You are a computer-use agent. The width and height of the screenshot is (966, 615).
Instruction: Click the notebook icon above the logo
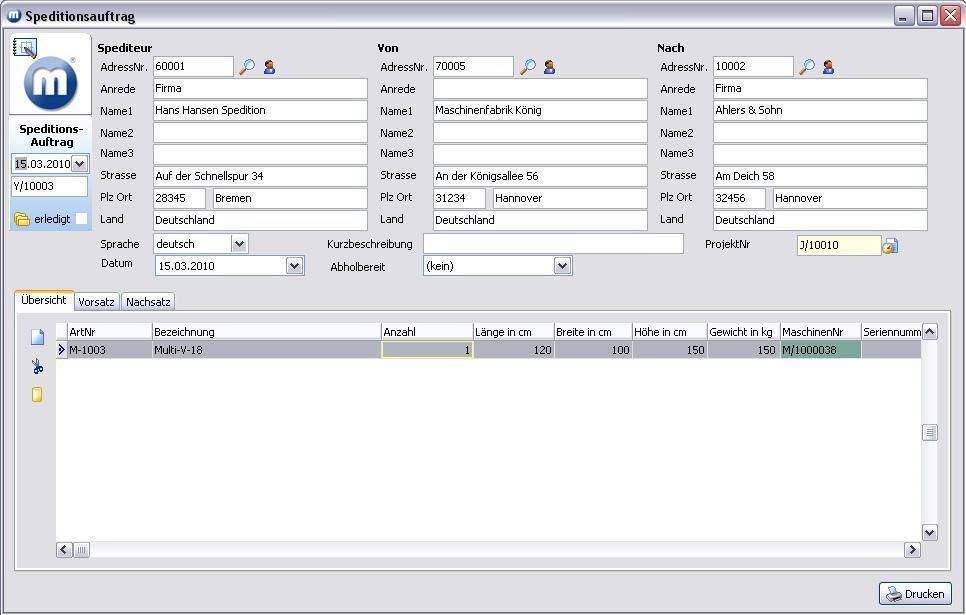[25, 48]
